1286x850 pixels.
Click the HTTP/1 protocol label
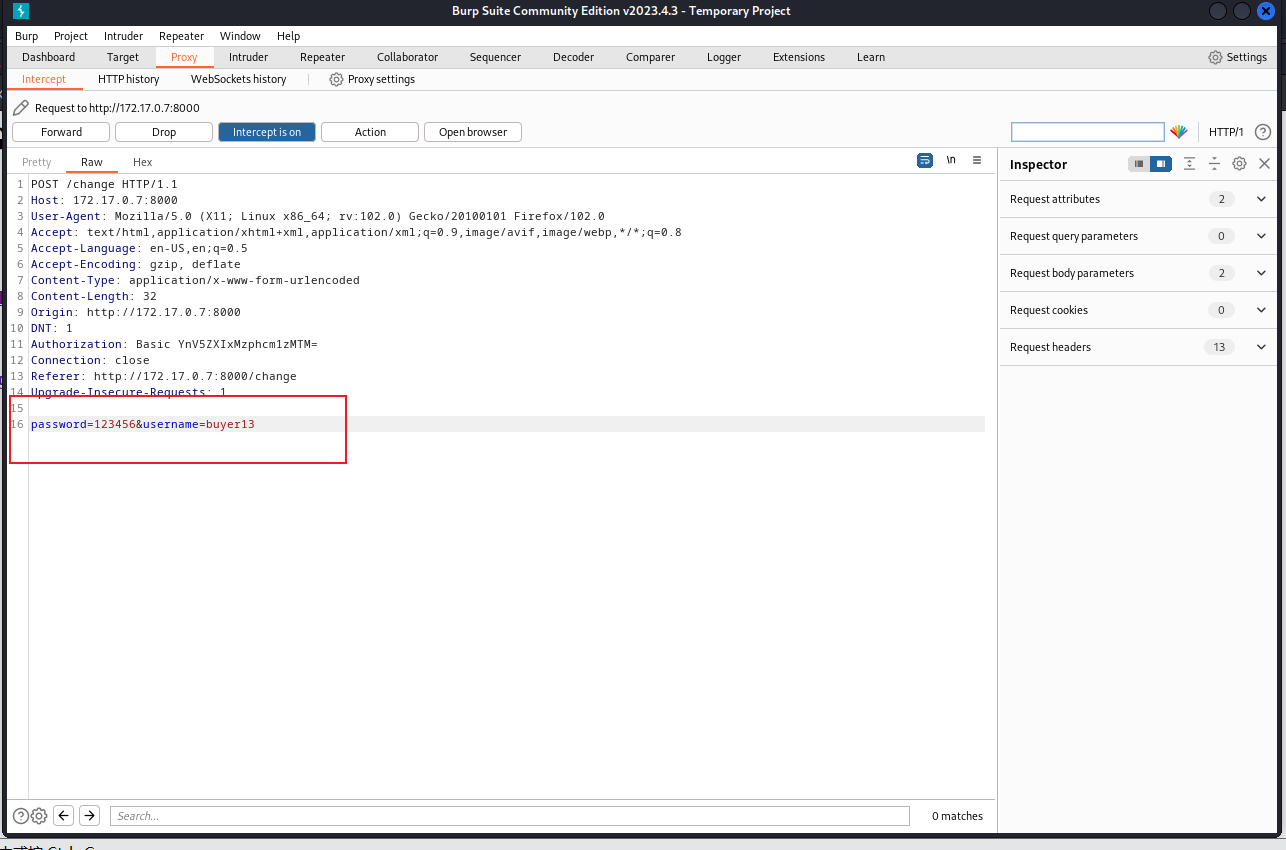[1226, 132]
